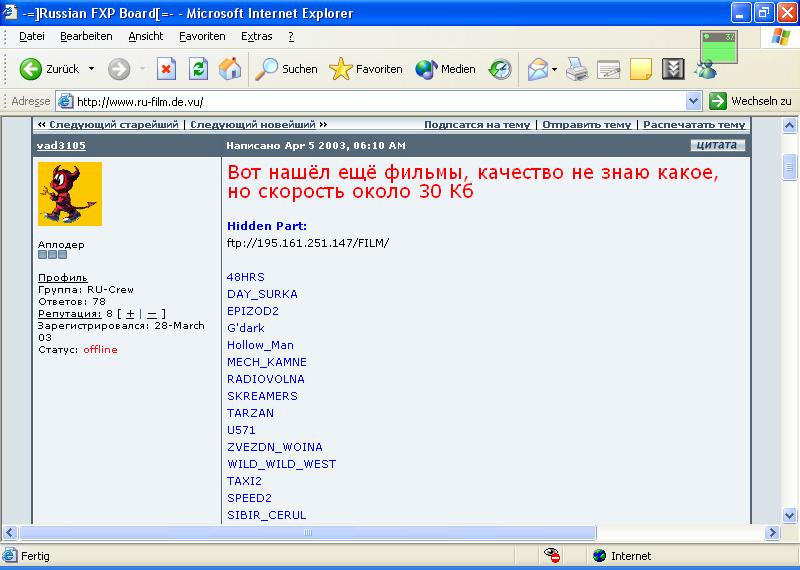Open the vad3105 username link
Screen dimensions: 800x570
coord(61,145)
